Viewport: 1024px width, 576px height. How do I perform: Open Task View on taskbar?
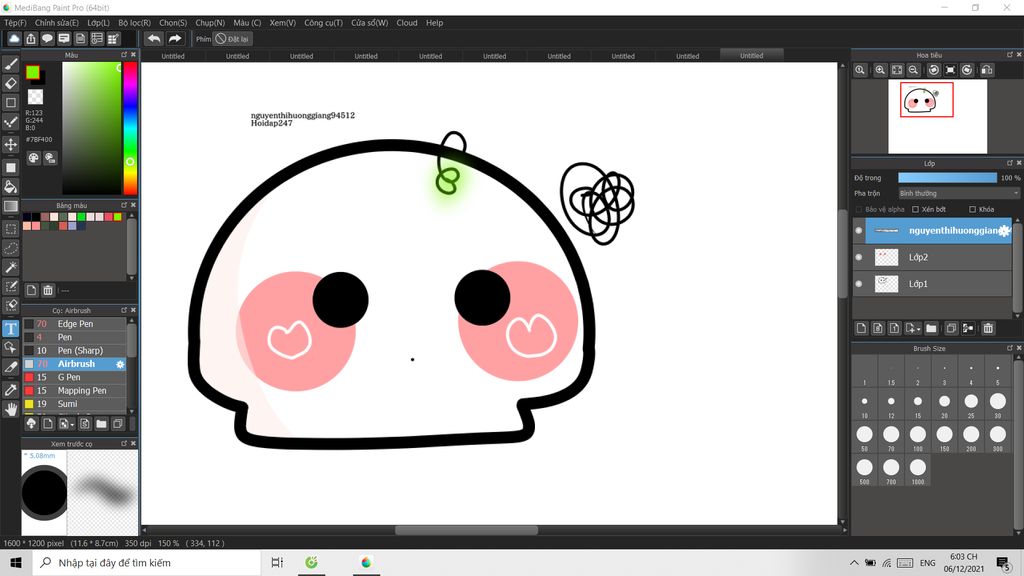pyautogui.click(x=277, y=562)
